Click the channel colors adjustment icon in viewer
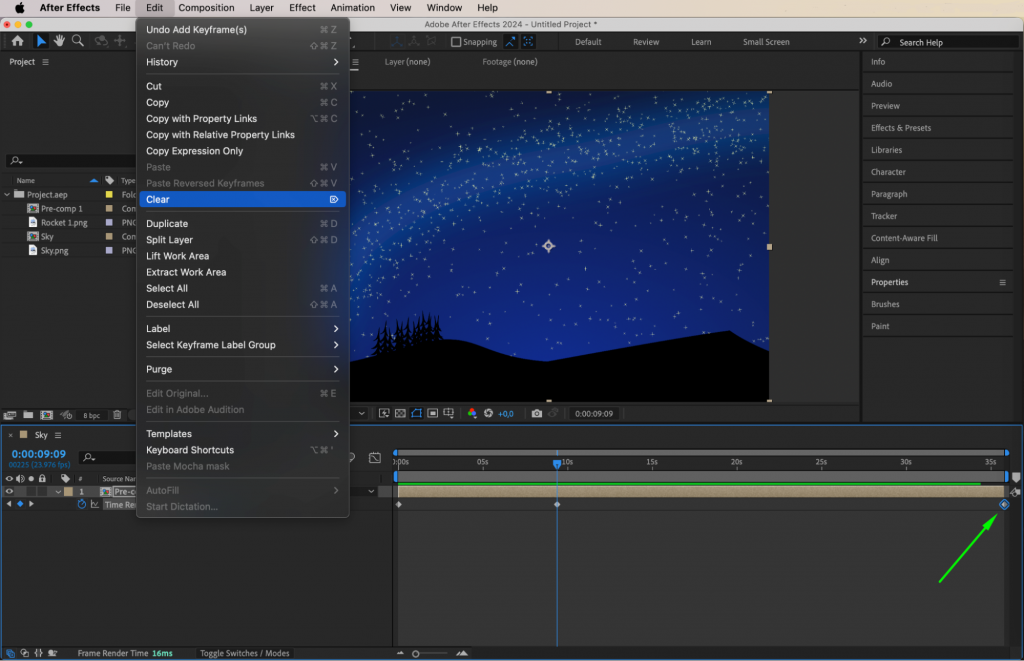 [472, 413]
